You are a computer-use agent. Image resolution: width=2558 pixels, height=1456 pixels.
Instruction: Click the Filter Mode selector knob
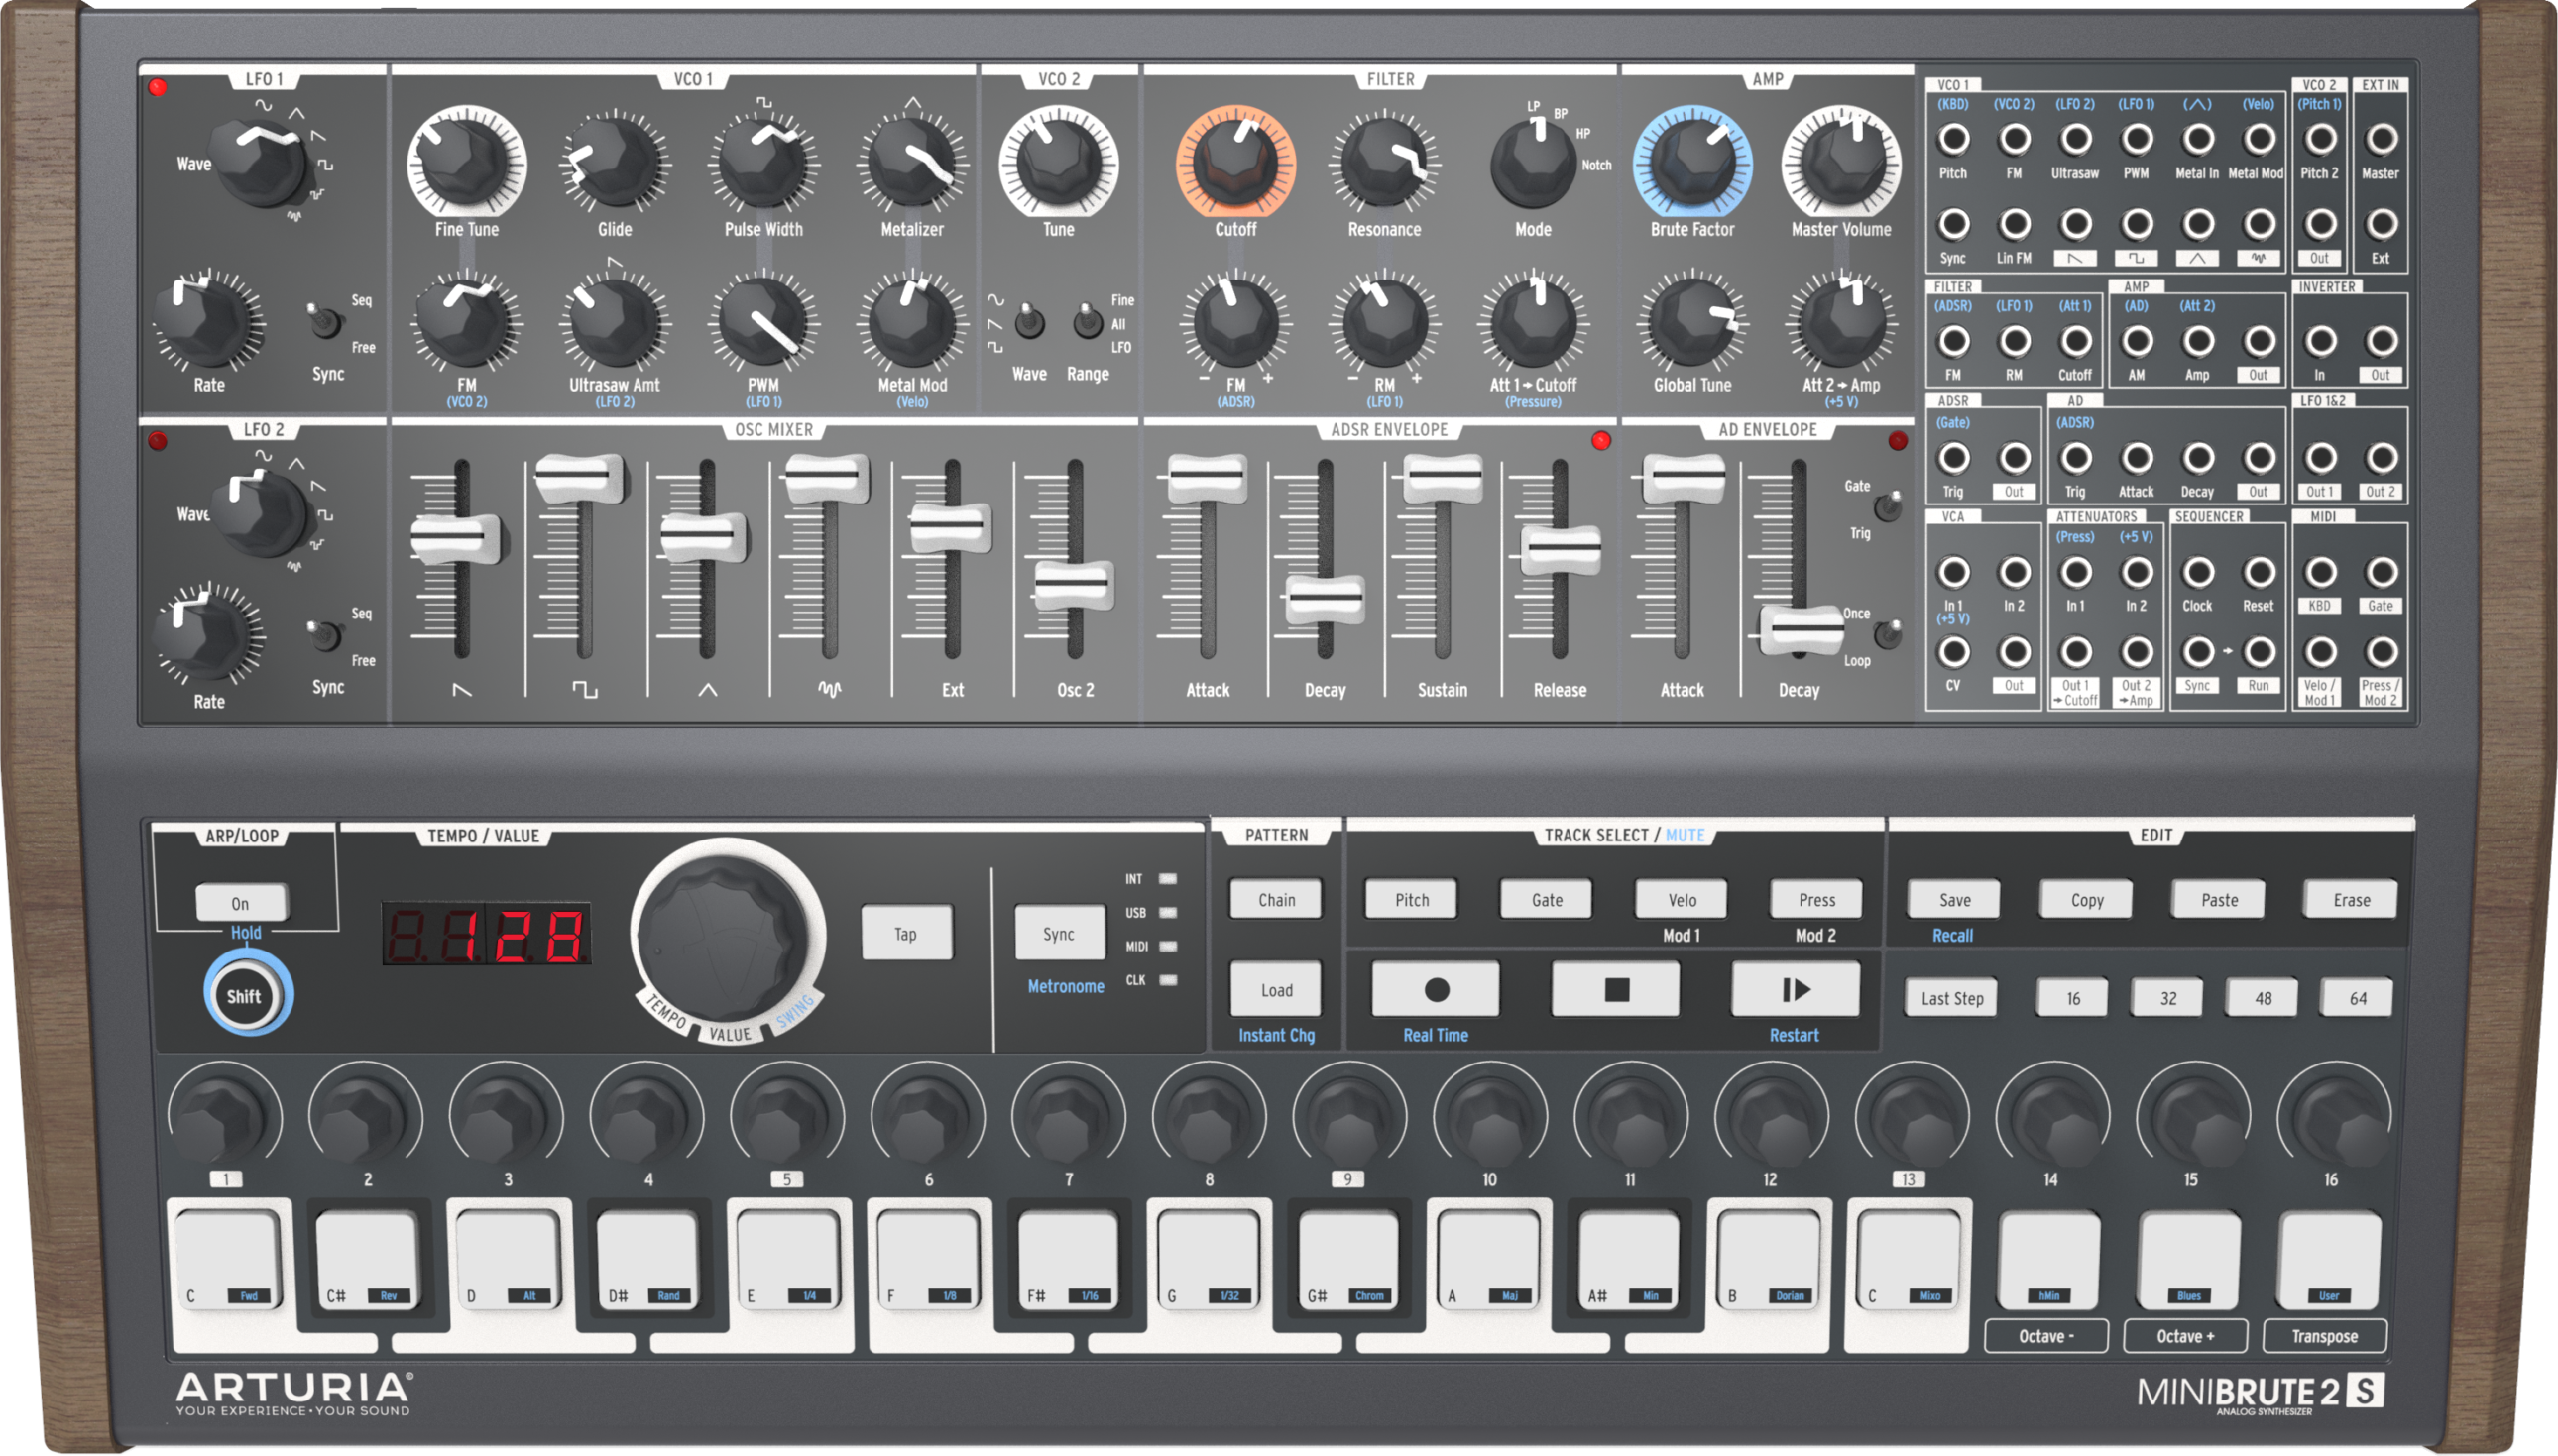click(x=1532, y=163)
